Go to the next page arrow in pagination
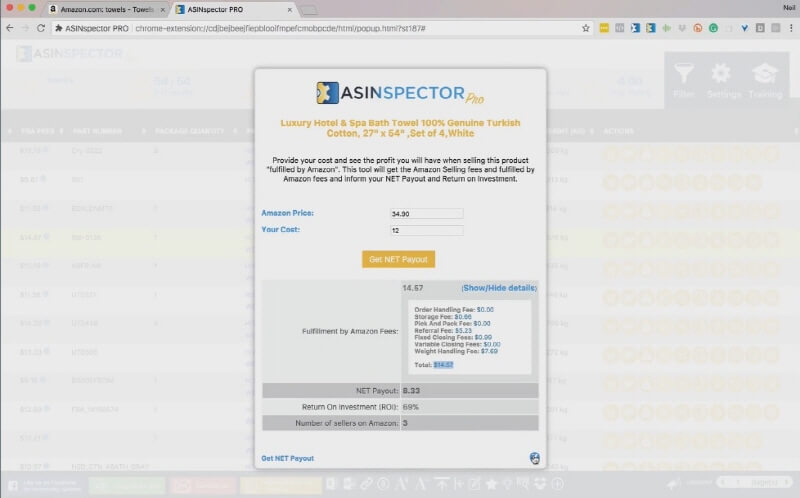The height and width of the screenshot is (498, 800). 786,482
